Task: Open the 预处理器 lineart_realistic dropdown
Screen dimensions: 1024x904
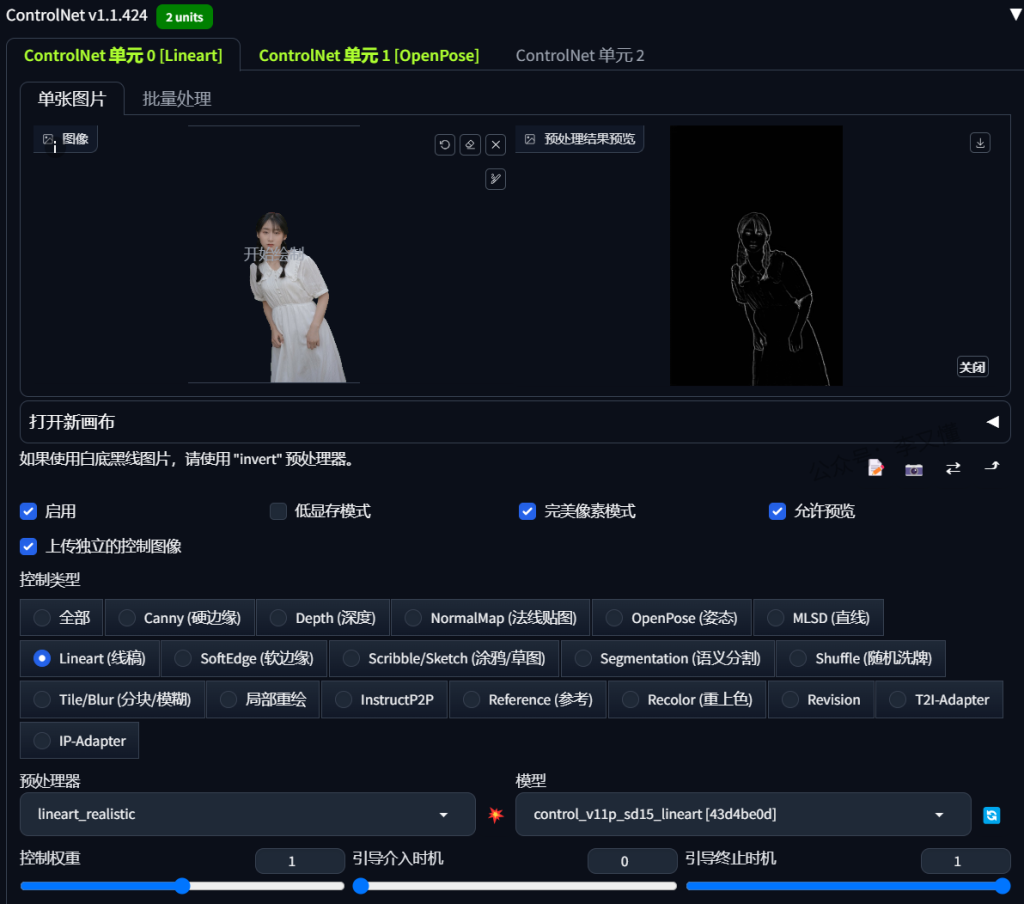Action: (x=247, y=814)
